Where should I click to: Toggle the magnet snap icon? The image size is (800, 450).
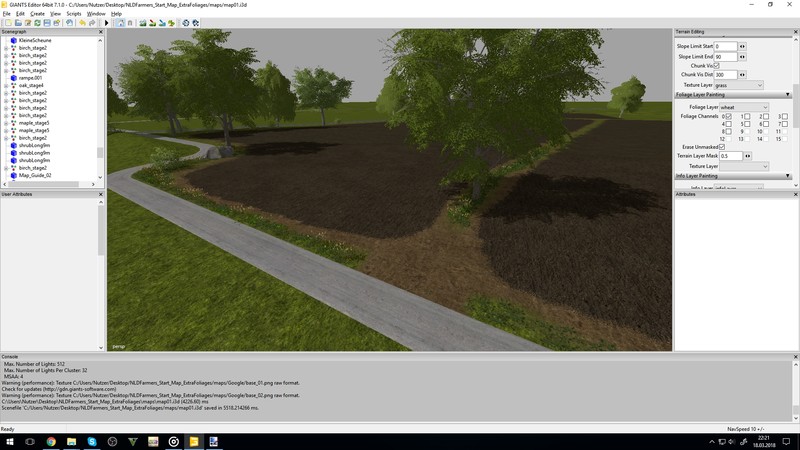click(130, 23)
